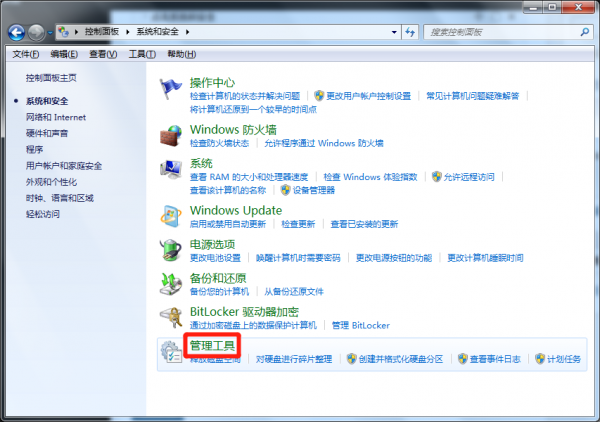The width and height of the screenshot is (600, 422).
Task: Click the address bar refresh button
Action: point(410,32)
